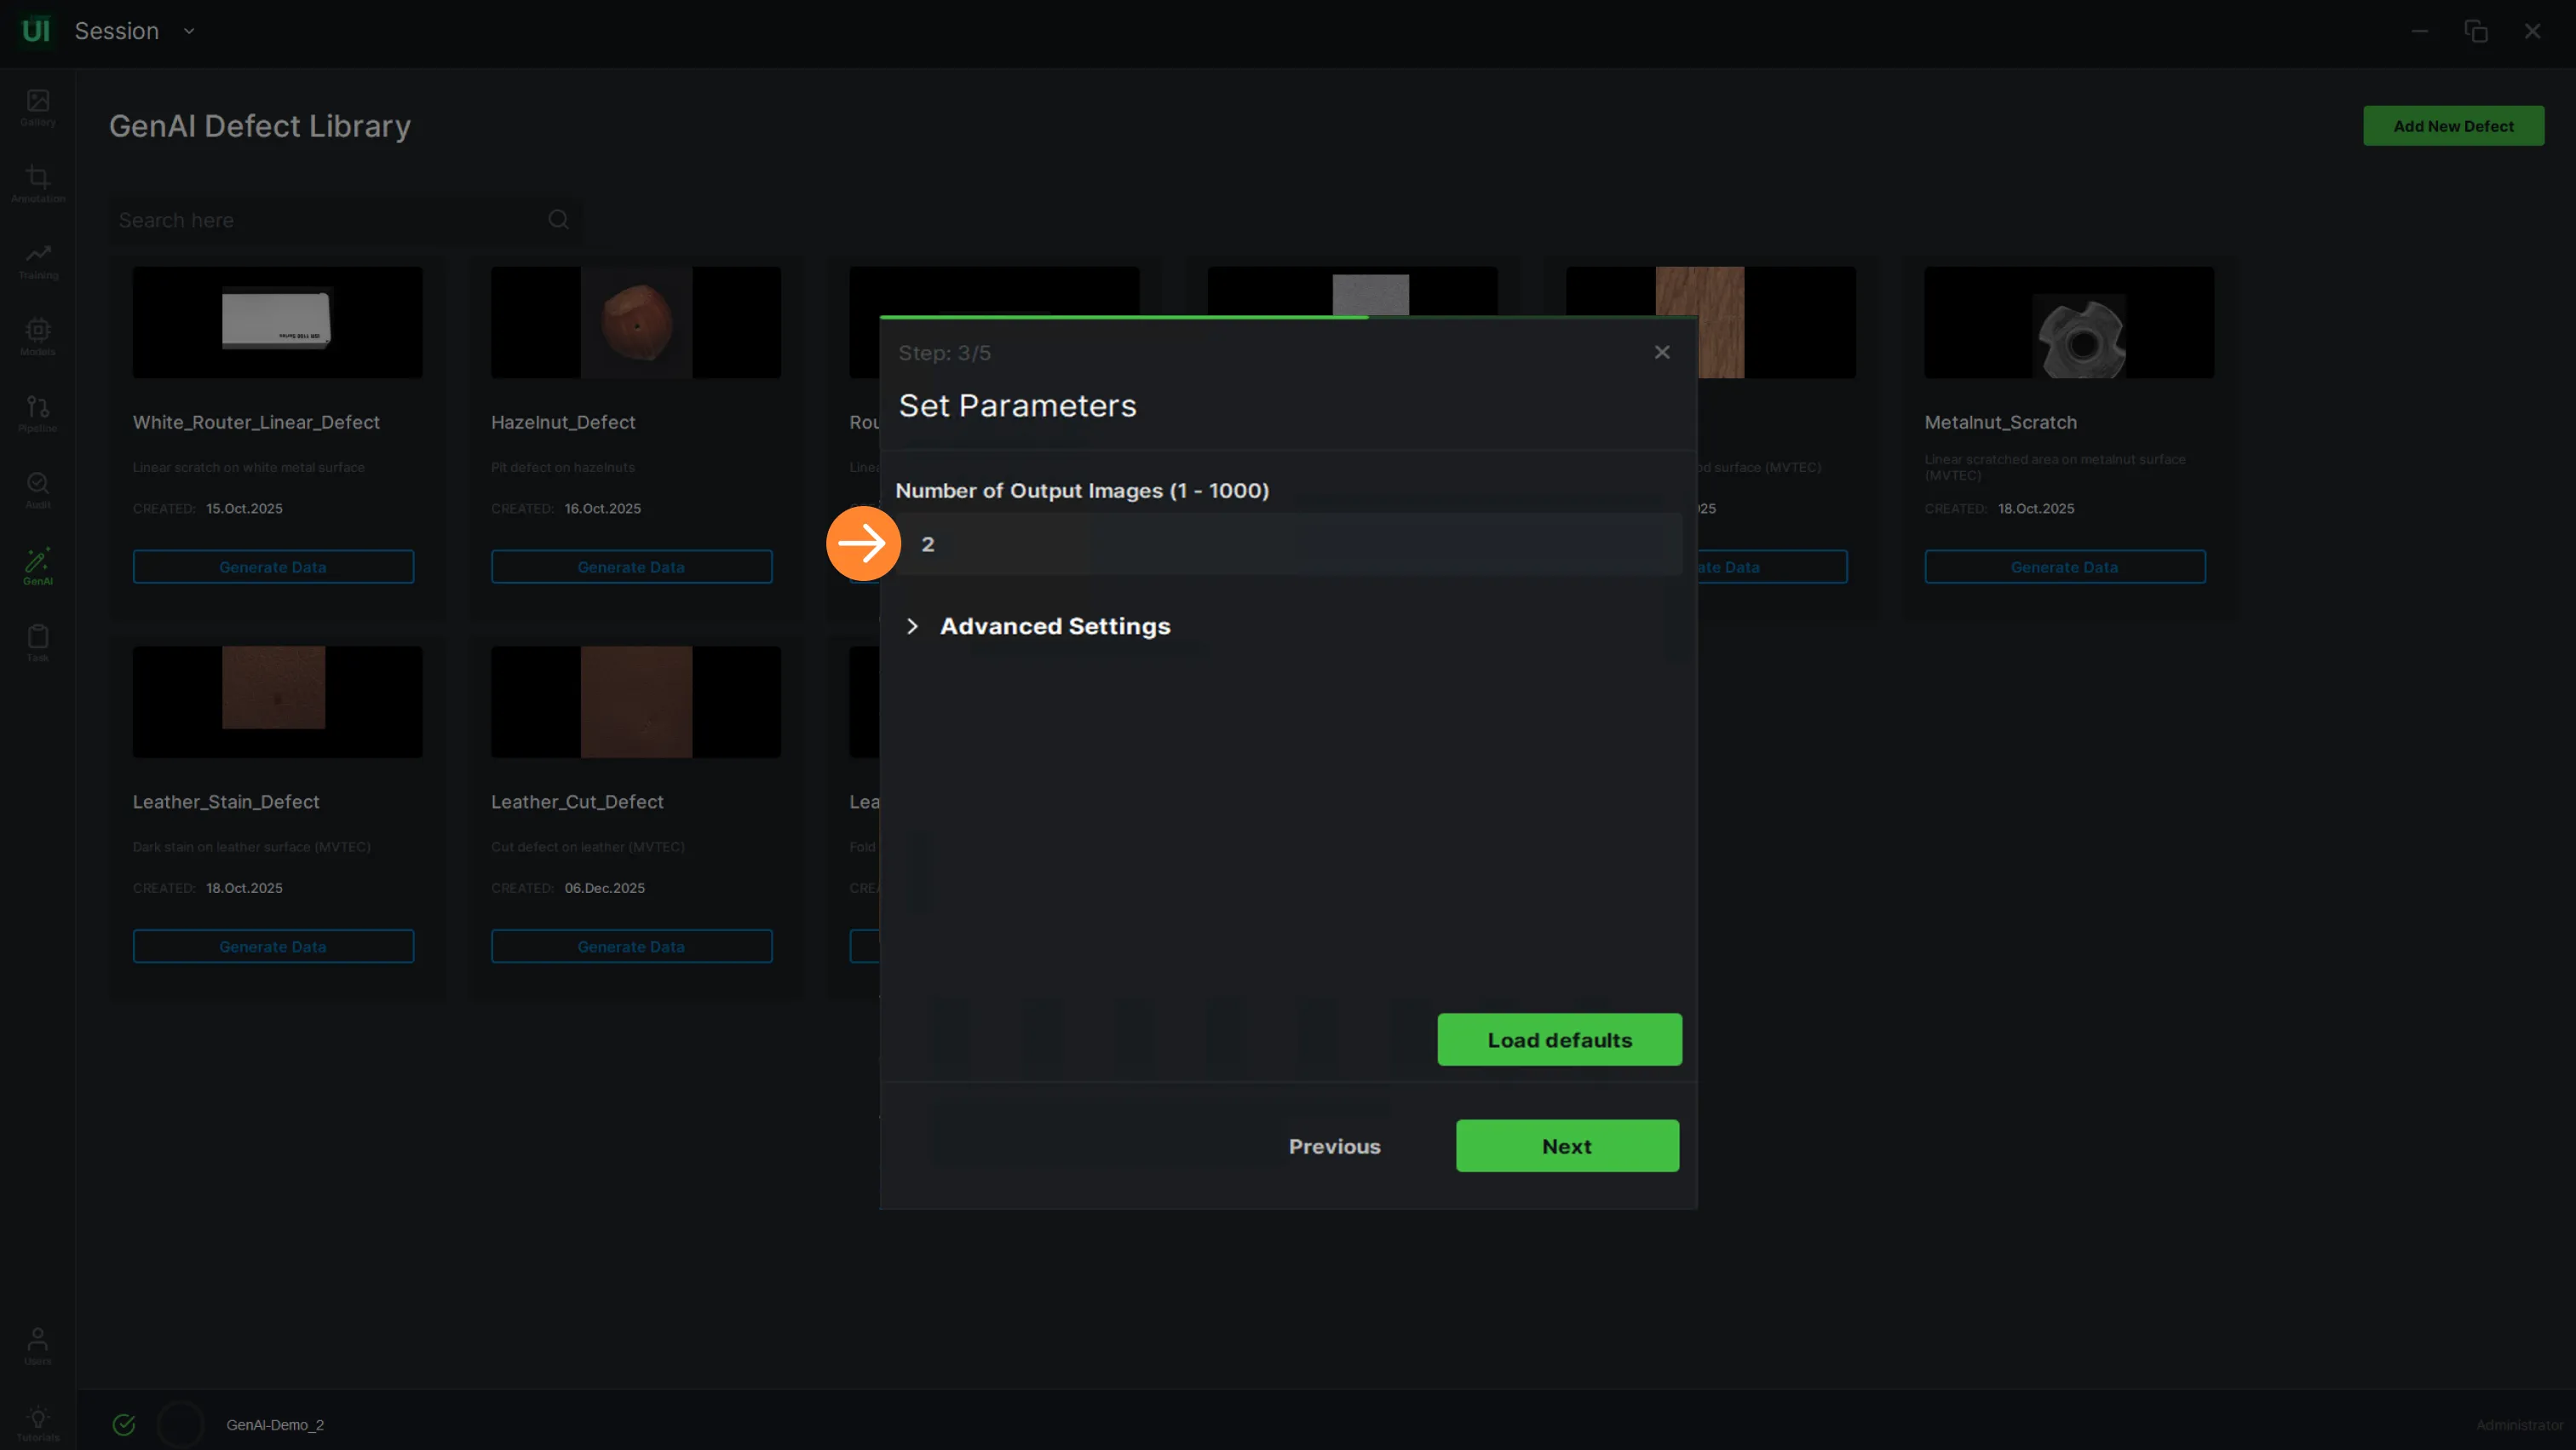Switch to the Audit sidebar section

pos(38,490)
